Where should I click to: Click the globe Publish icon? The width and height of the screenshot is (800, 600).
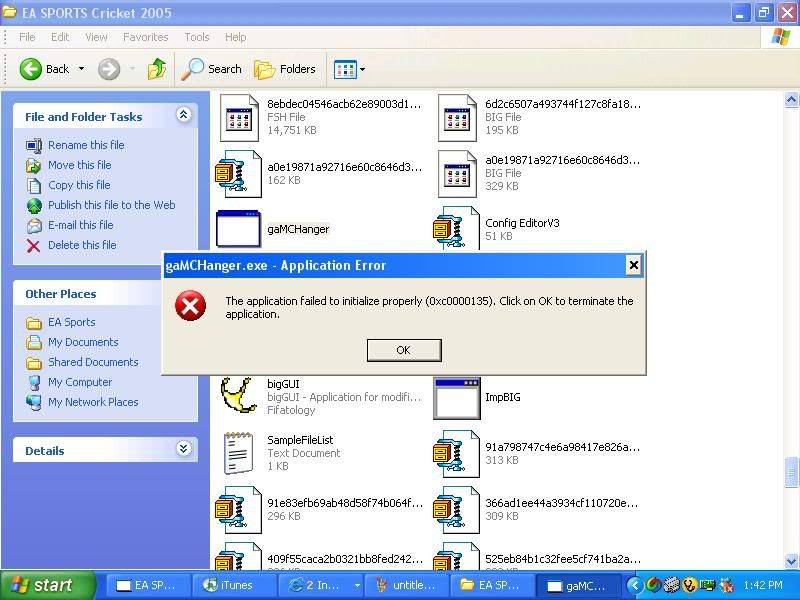pos(34,206)
